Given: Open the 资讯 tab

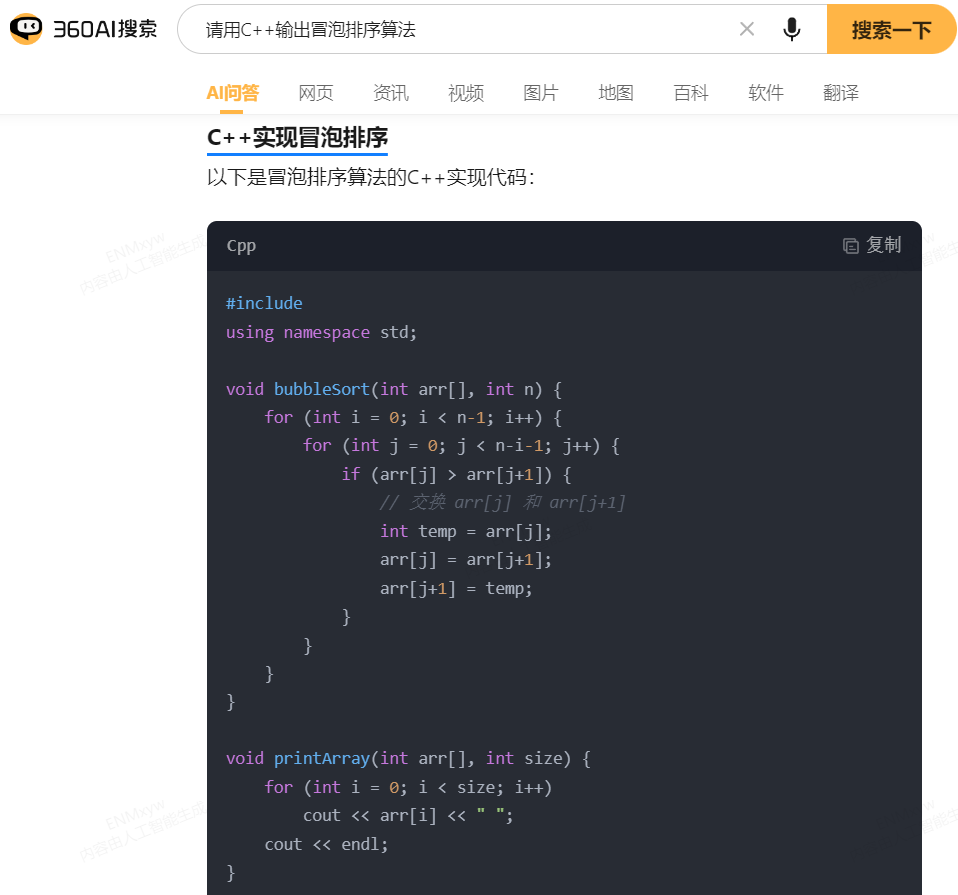Looking at the screenshot, I should (391, 93).
